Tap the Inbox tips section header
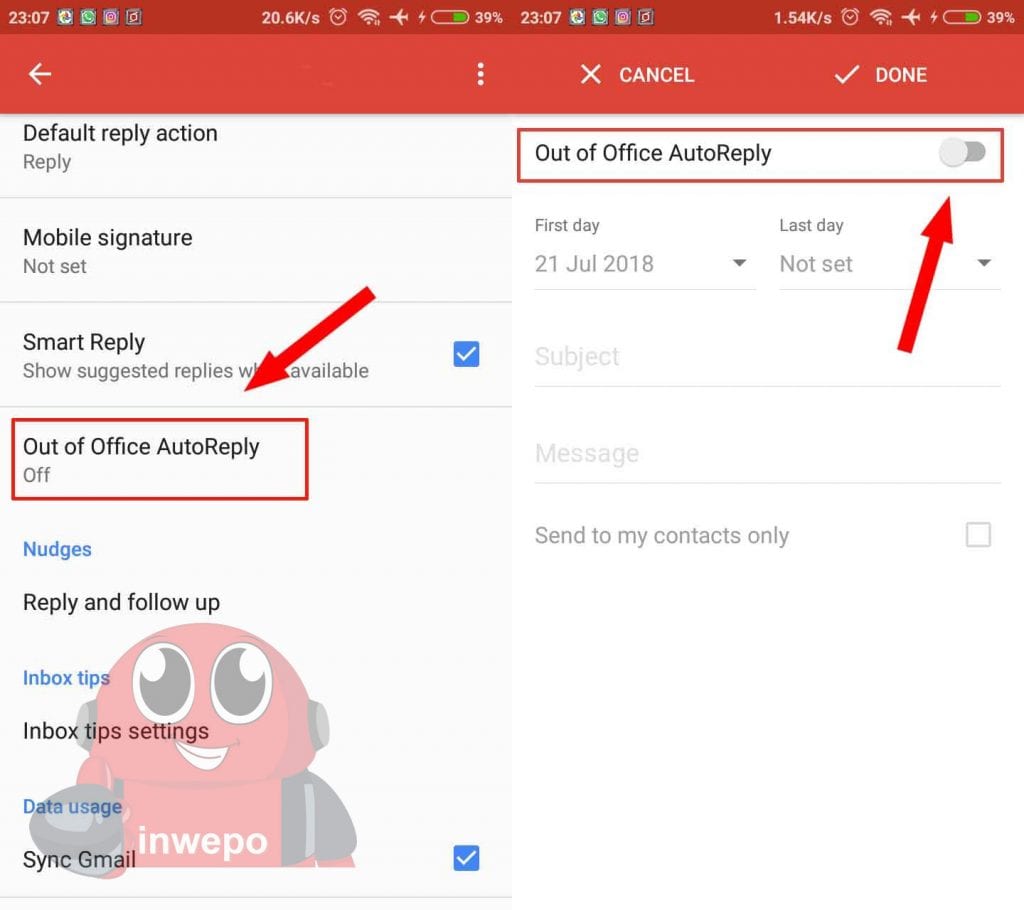The width and height of the screenshot is (1024, 910). point(66,677)
